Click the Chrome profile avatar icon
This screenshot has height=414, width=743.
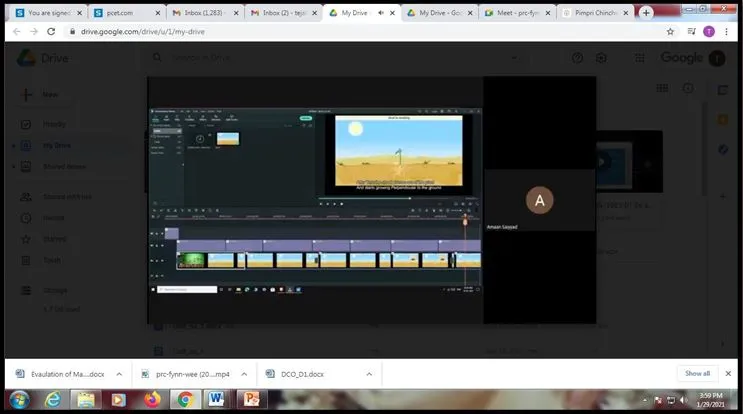click(708, 32)
